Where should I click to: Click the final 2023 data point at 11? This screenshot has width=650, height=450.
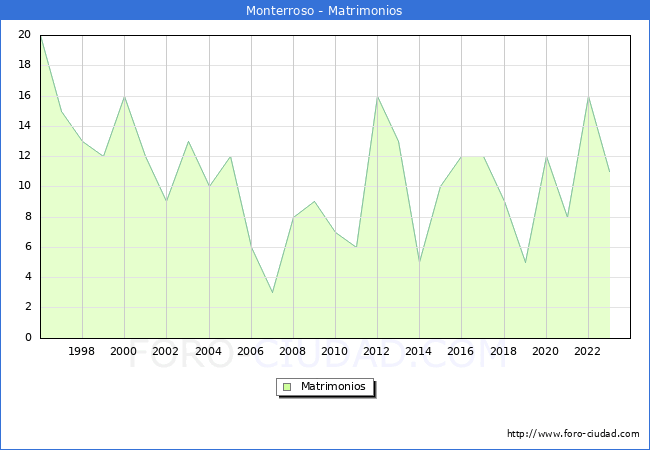609,172
